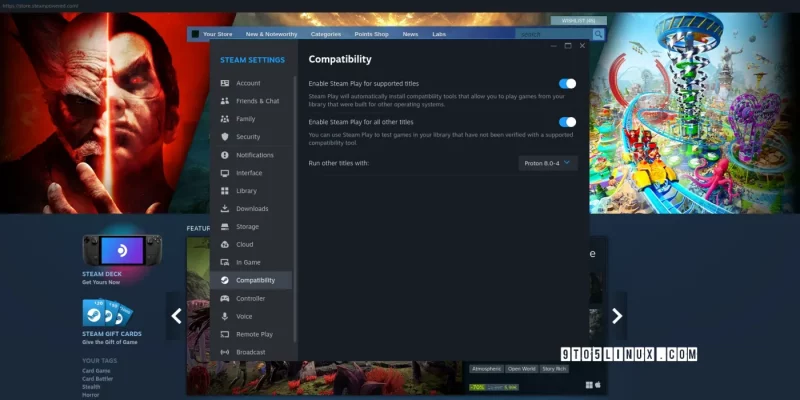
Task: Click the Library grid icon
Action: [224, 191]
